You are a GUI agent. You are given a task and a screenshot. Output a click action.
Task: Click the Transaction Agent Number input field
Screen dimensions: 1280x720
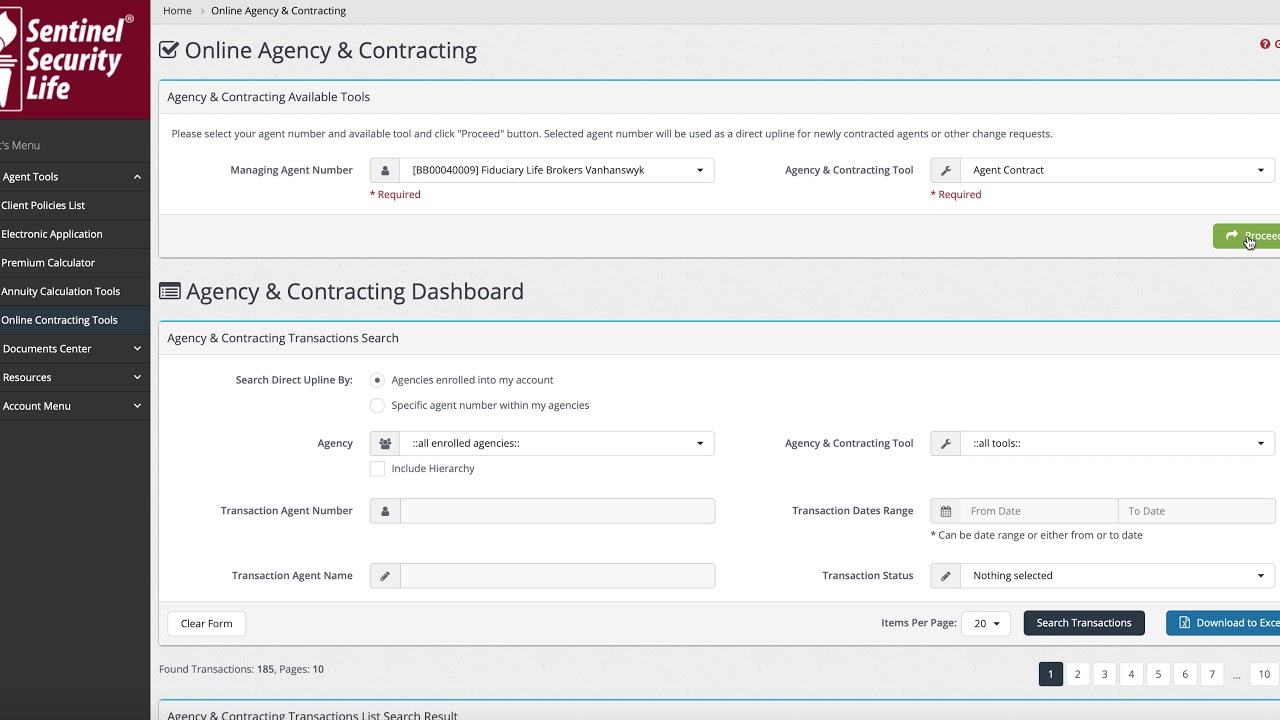557,511
